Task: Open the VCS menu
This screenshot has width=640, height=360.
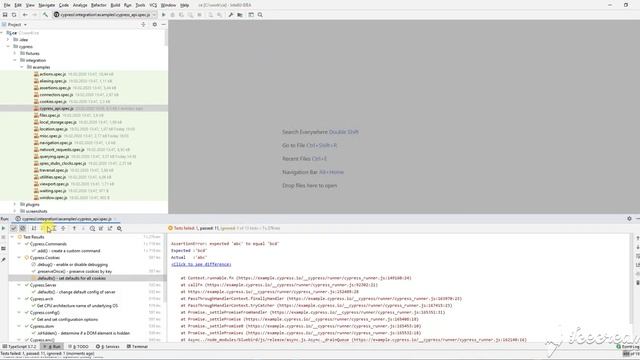Action: click(153, 5)
